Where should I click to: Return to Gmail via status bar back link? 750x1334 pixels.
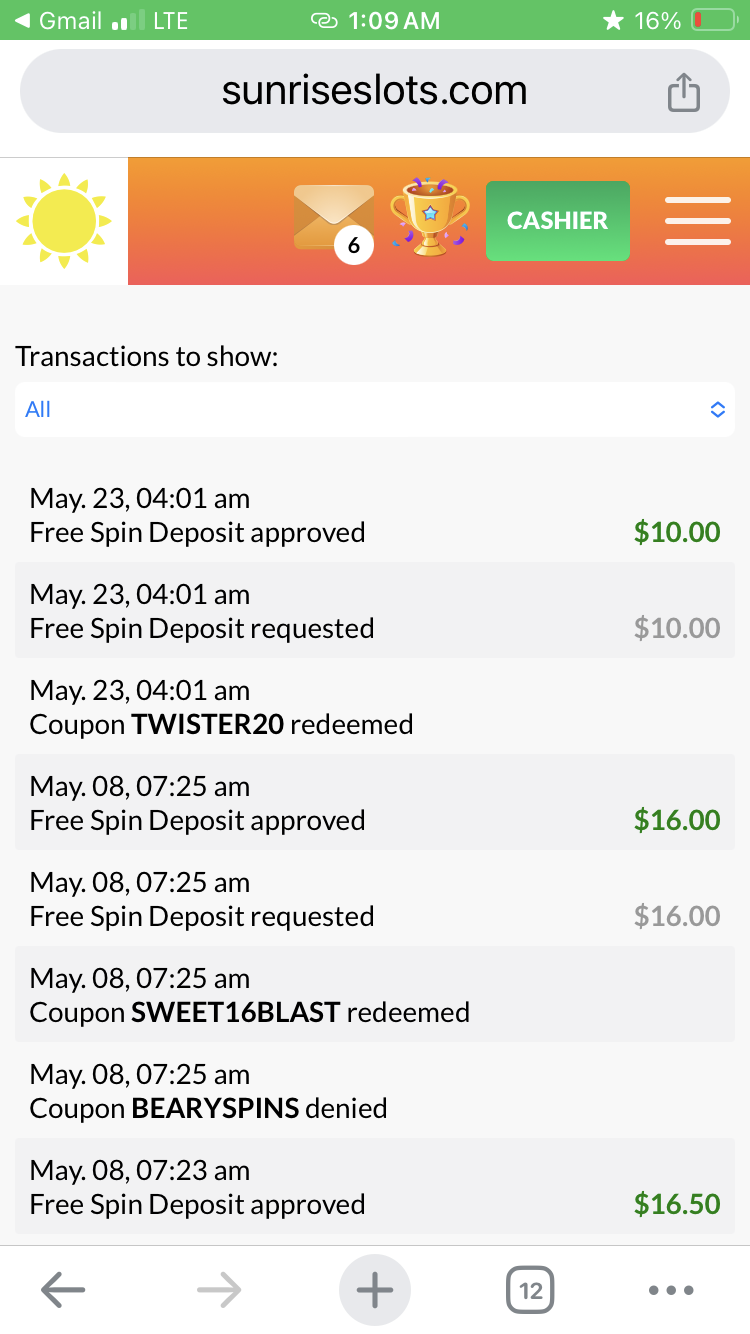pyautogui.click(x=60, y=20)
